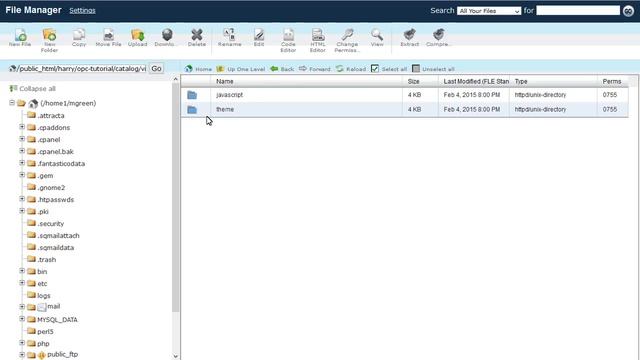Screen dimensions: 640x360
Task: Select the perl5 tree folder
Action: [x=45, y=331]
